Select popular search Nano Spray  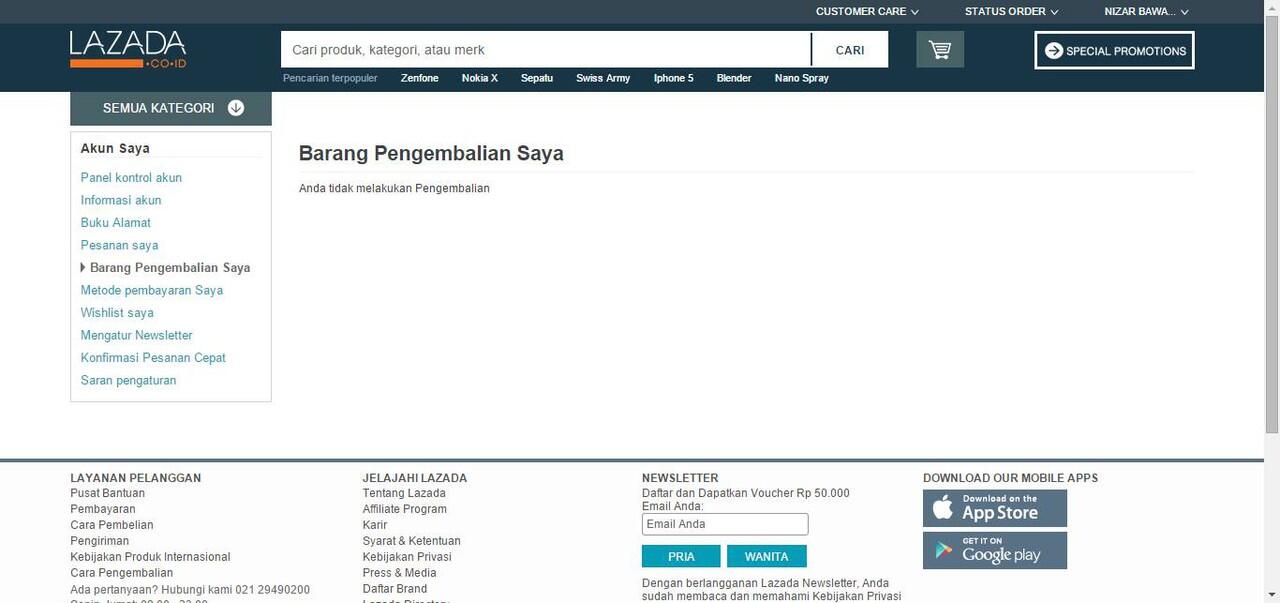tap(802, 78)
